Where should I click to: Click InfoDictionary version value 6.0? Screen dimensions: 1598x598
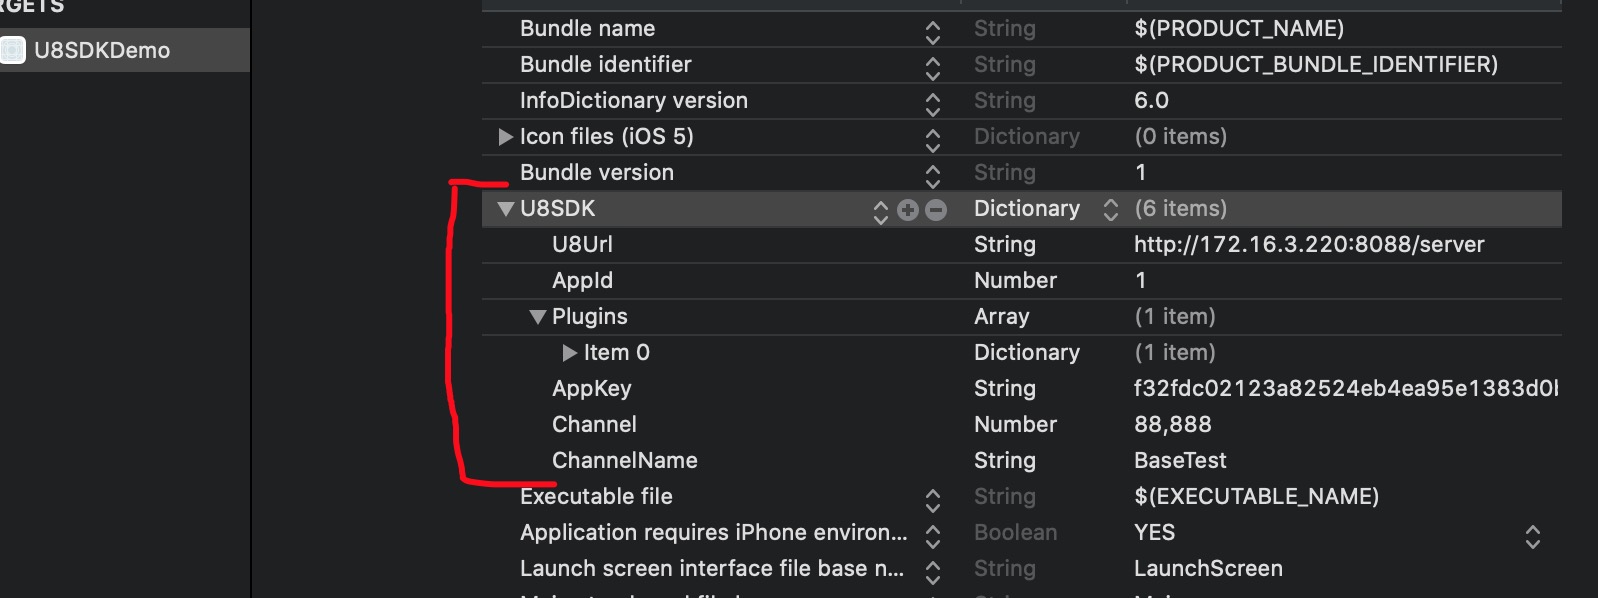pos(1151,101)
